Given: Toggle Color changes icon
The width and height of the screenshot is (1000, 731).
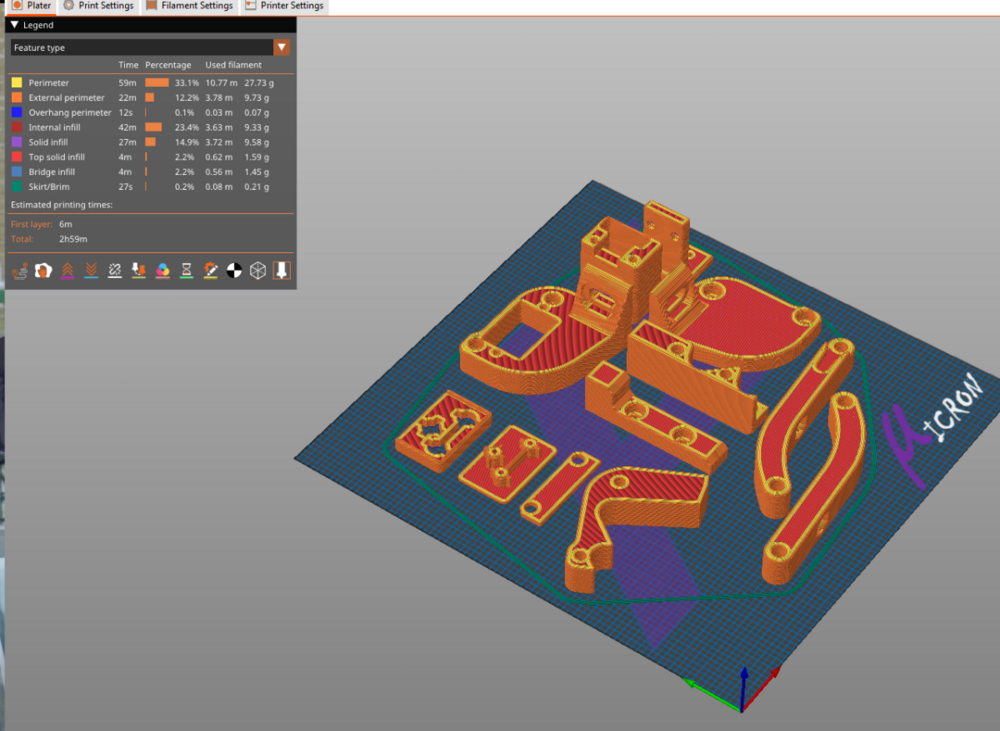Looking at the screenshot, I should click(163, 270).
